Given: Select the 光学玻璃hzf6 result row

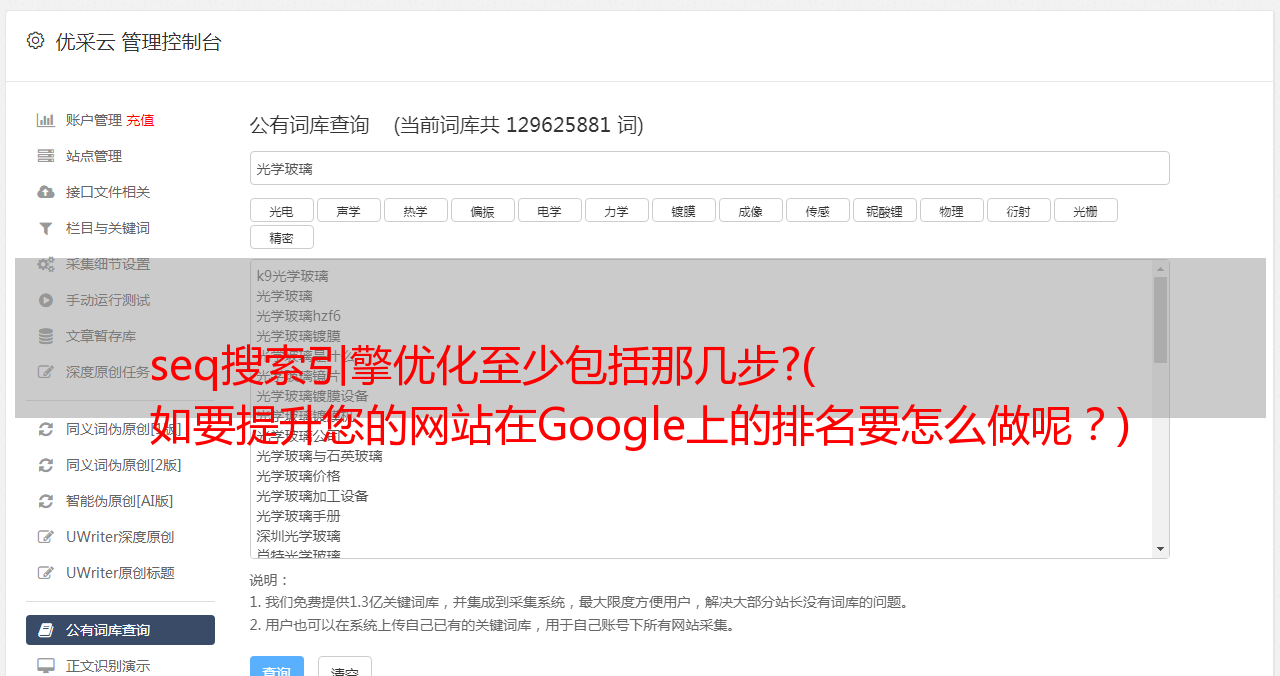Looking at the screenshot, I should (x=701, y=316).
